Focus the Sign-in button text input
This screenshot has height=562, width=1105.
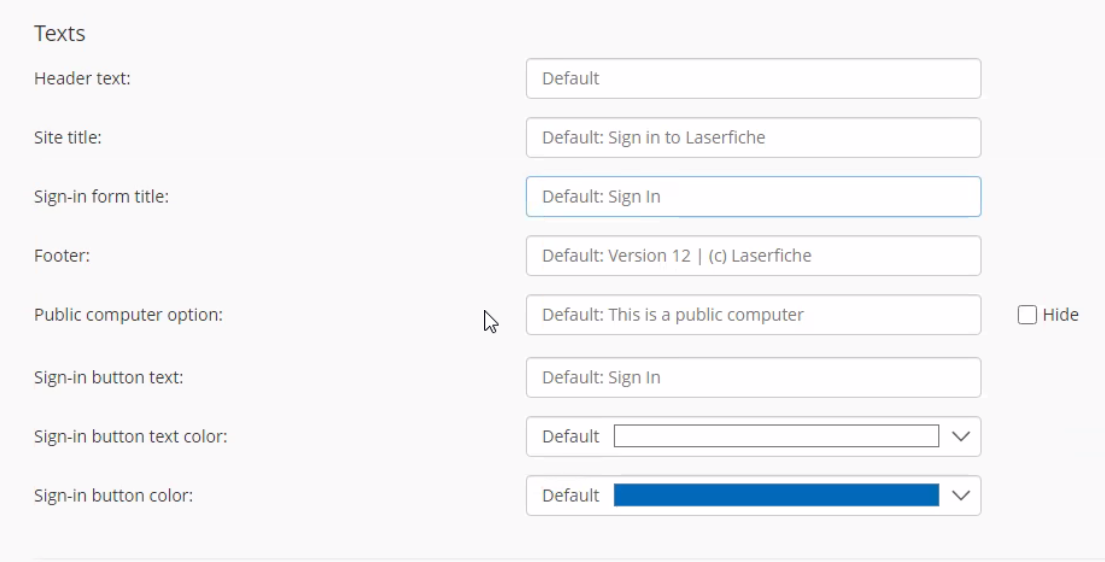point(752,378)
